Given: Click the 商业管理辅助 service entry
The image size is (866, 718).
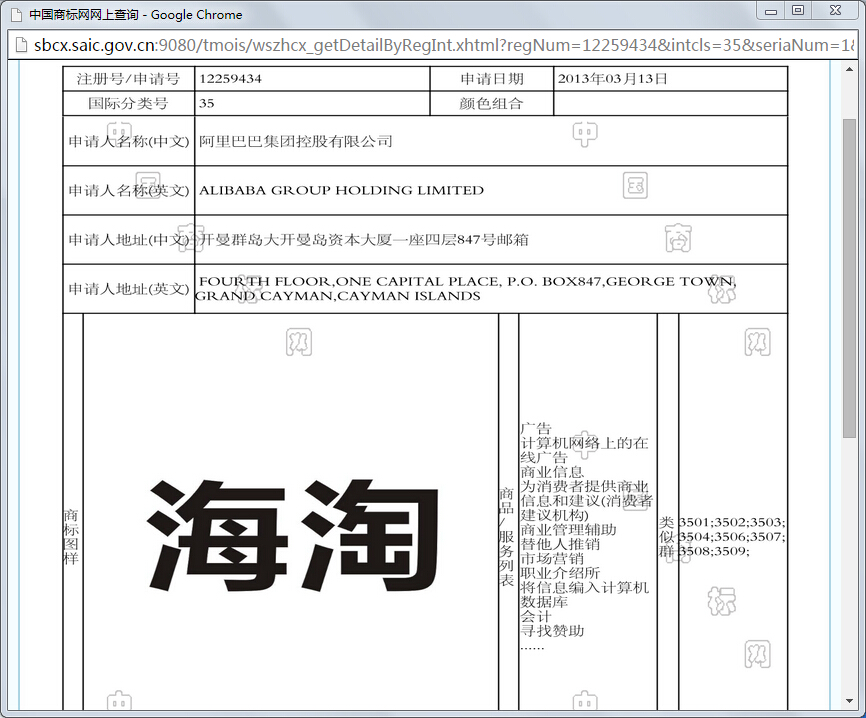Looking at the screenshot, I should 568,530.
